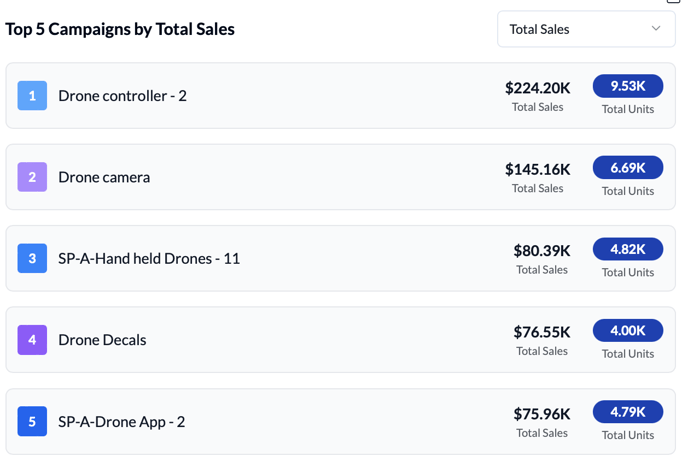Open the Drone Decals campaign
This screenshot has width=688, height=474.
point(102,340)
